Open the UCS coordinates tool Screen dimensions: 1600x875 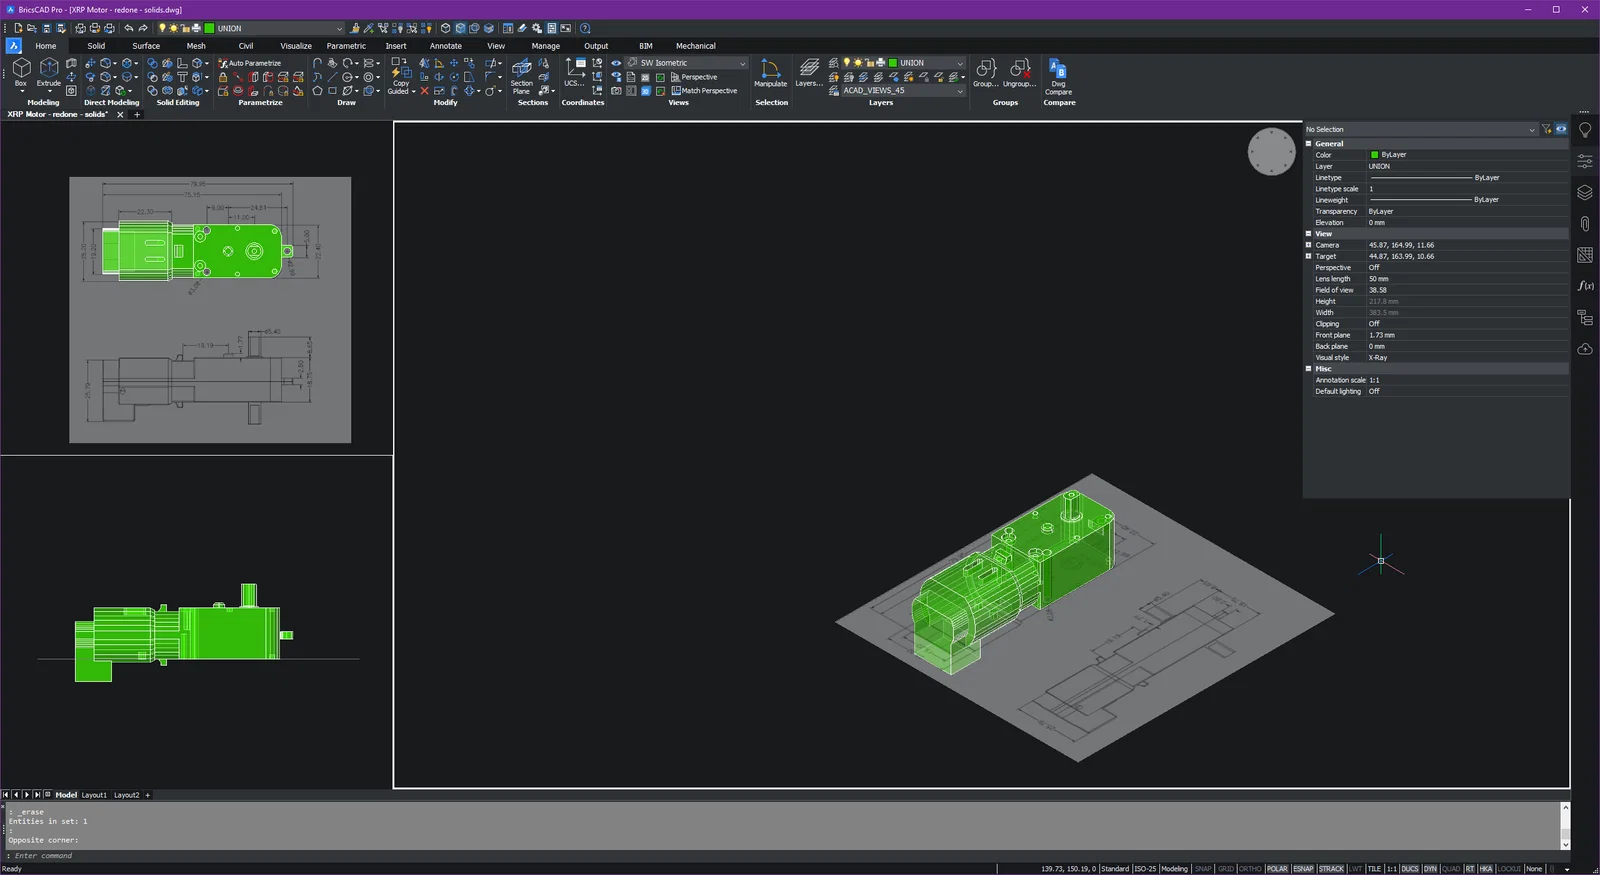click(x=574, y=72)
